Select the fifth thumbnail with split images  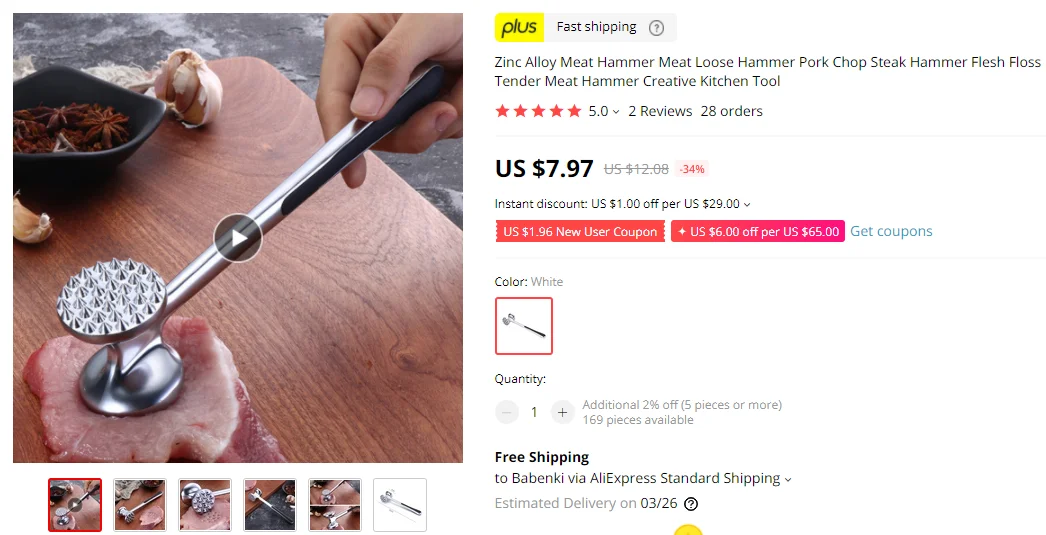[335, 505]
